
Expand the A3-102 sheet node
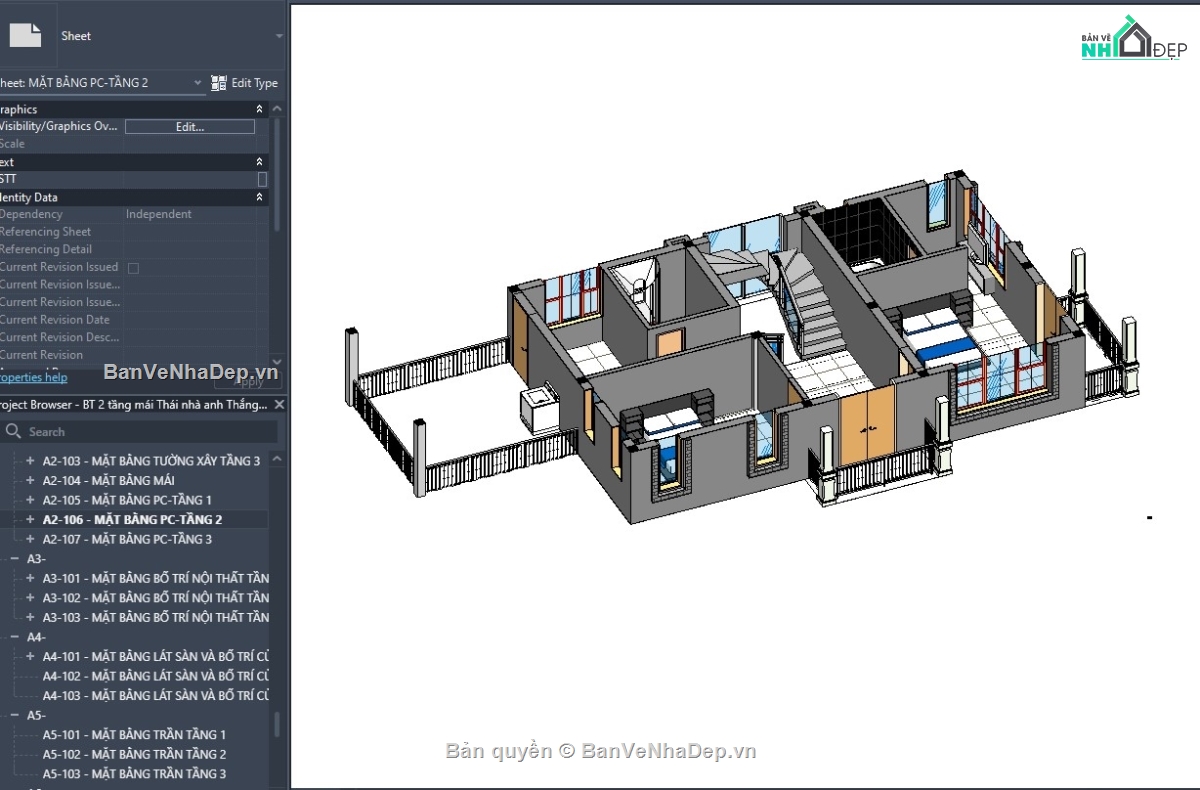click(30, 598)
